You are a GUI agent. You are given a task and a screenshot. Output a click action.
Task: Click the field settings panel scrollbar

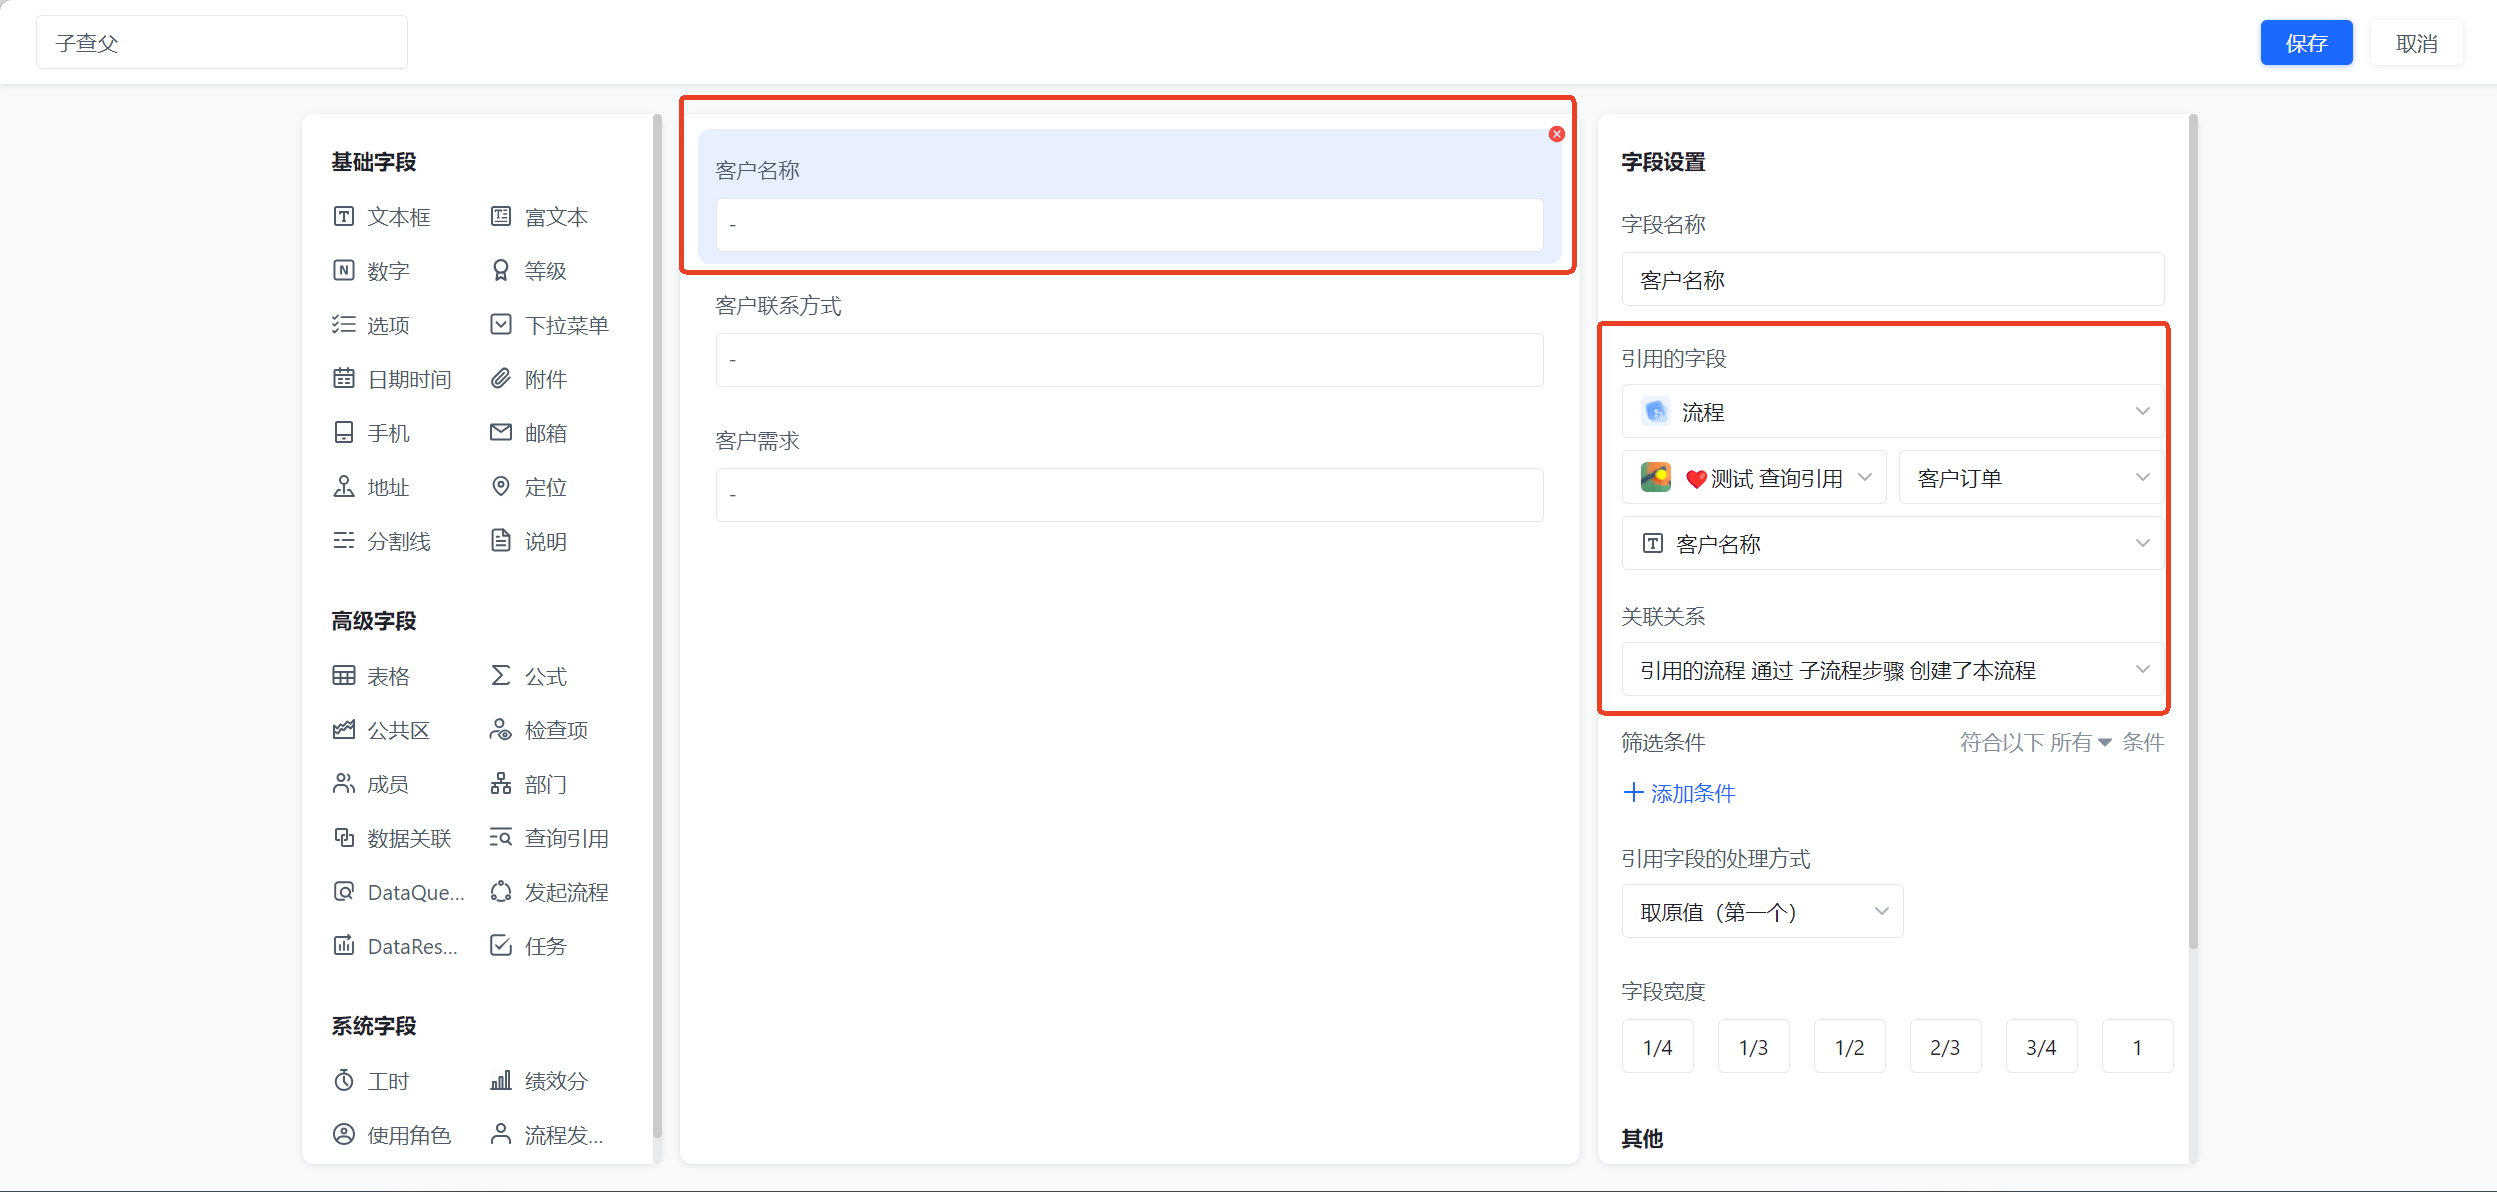[2193, 531]
